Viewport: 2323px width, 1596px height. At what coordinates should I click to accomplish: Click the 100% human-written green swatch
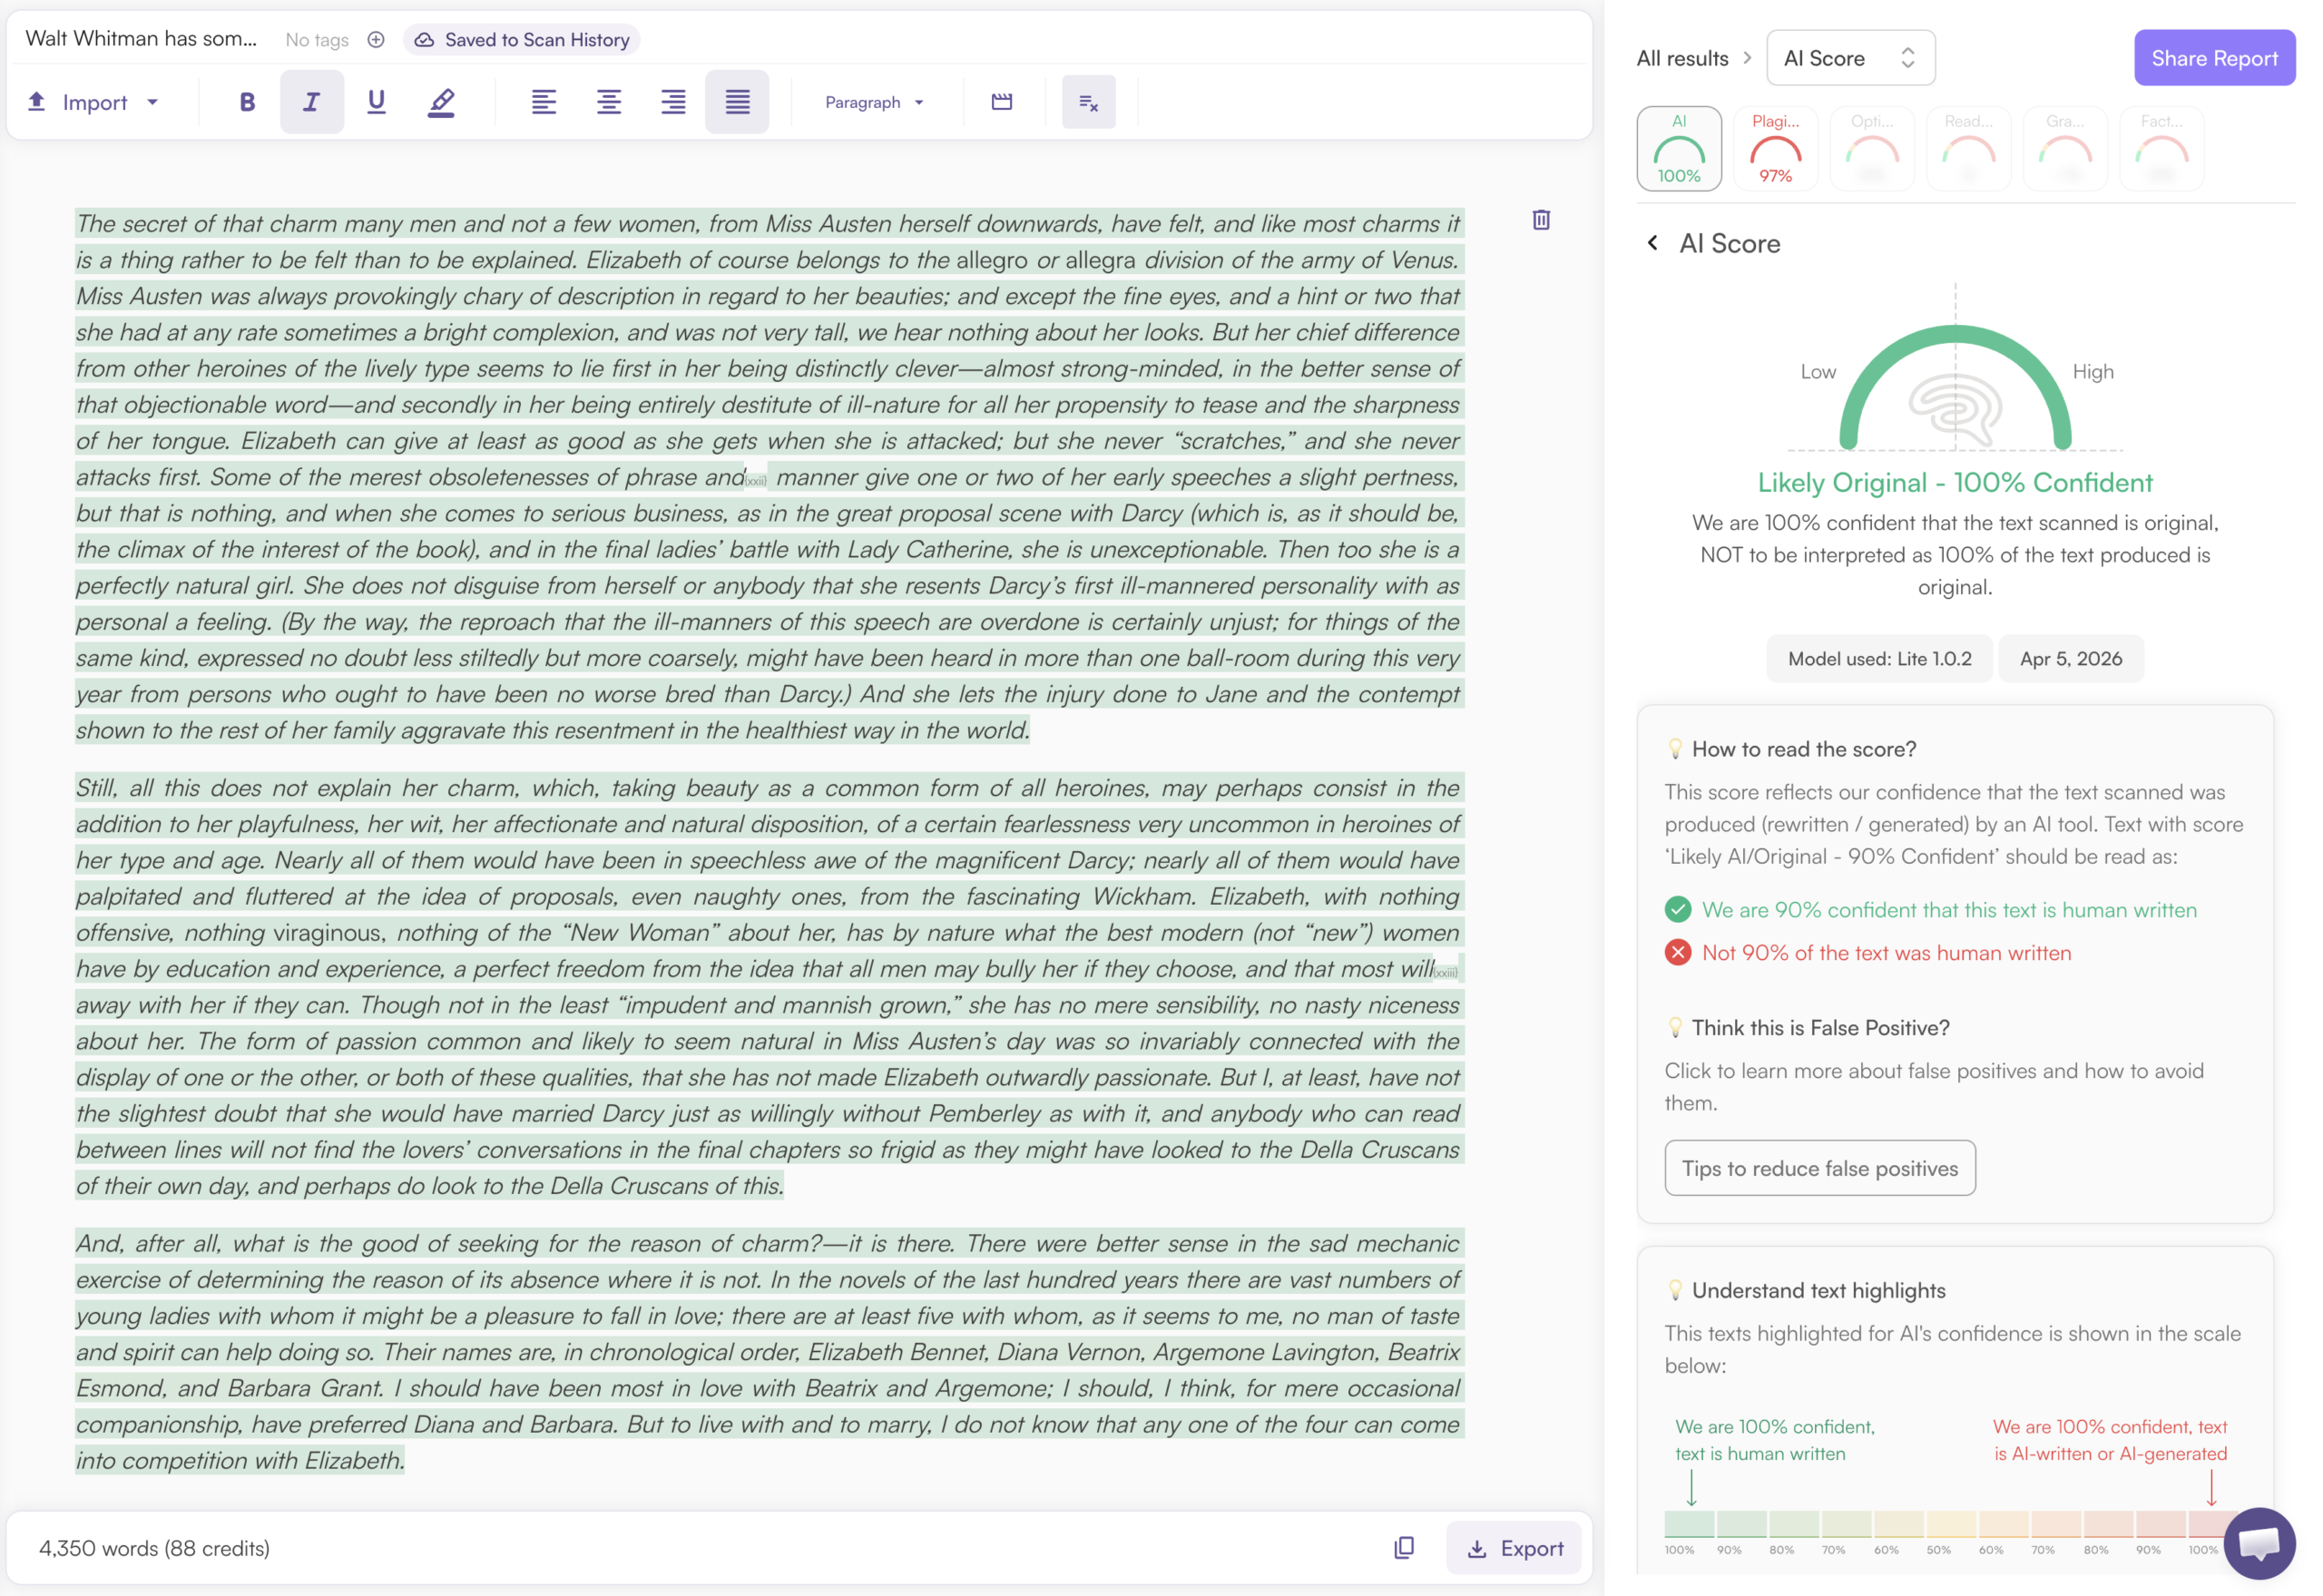[1689, 1523]
